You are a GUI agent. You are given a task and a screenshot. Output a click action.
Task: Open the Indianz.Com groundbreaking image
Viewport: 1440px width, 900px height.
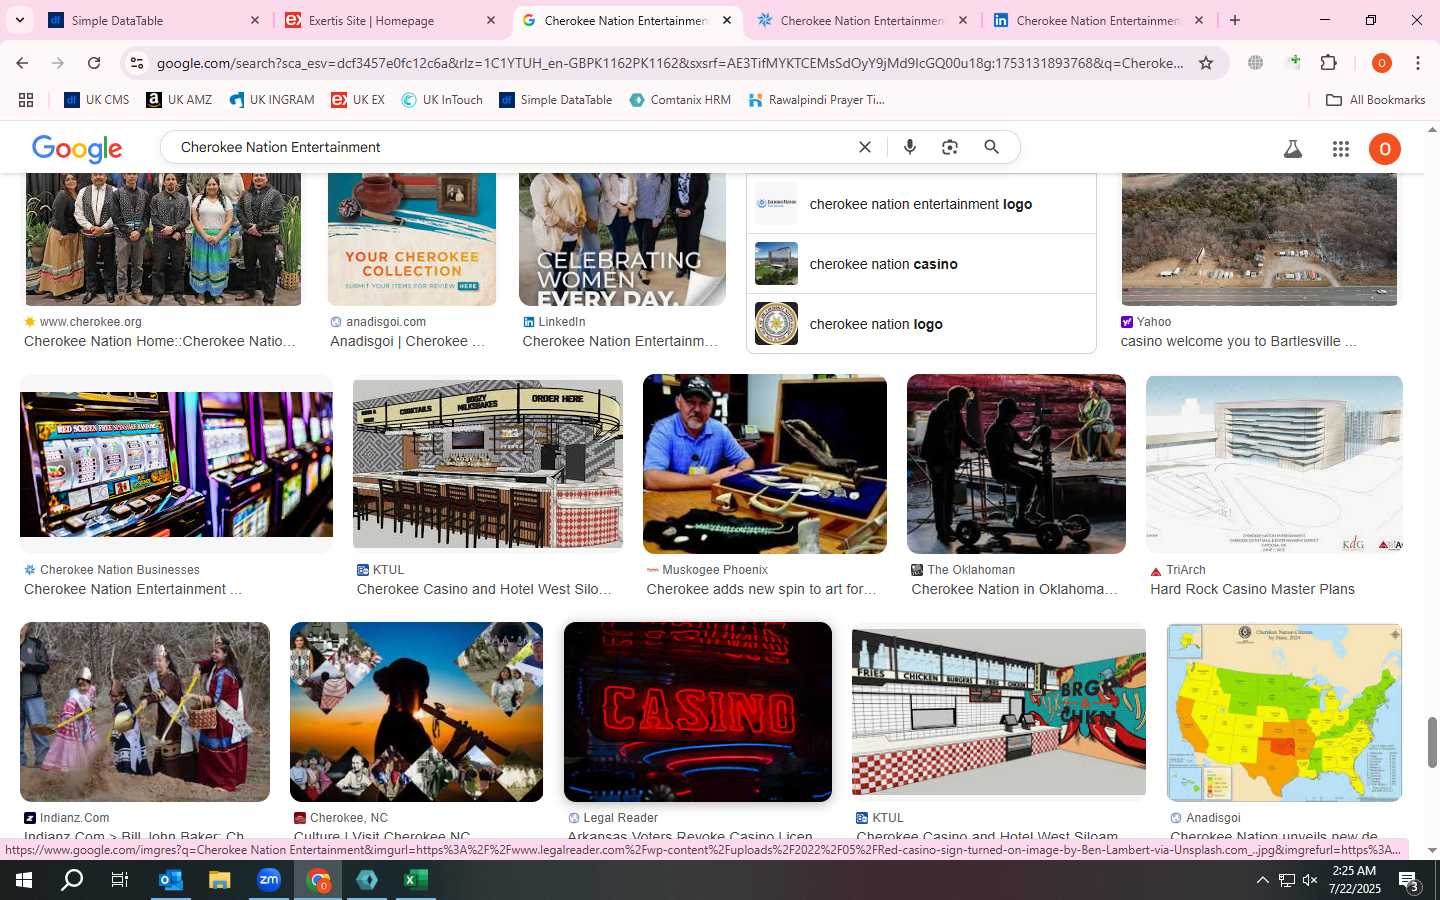point(145,712)
